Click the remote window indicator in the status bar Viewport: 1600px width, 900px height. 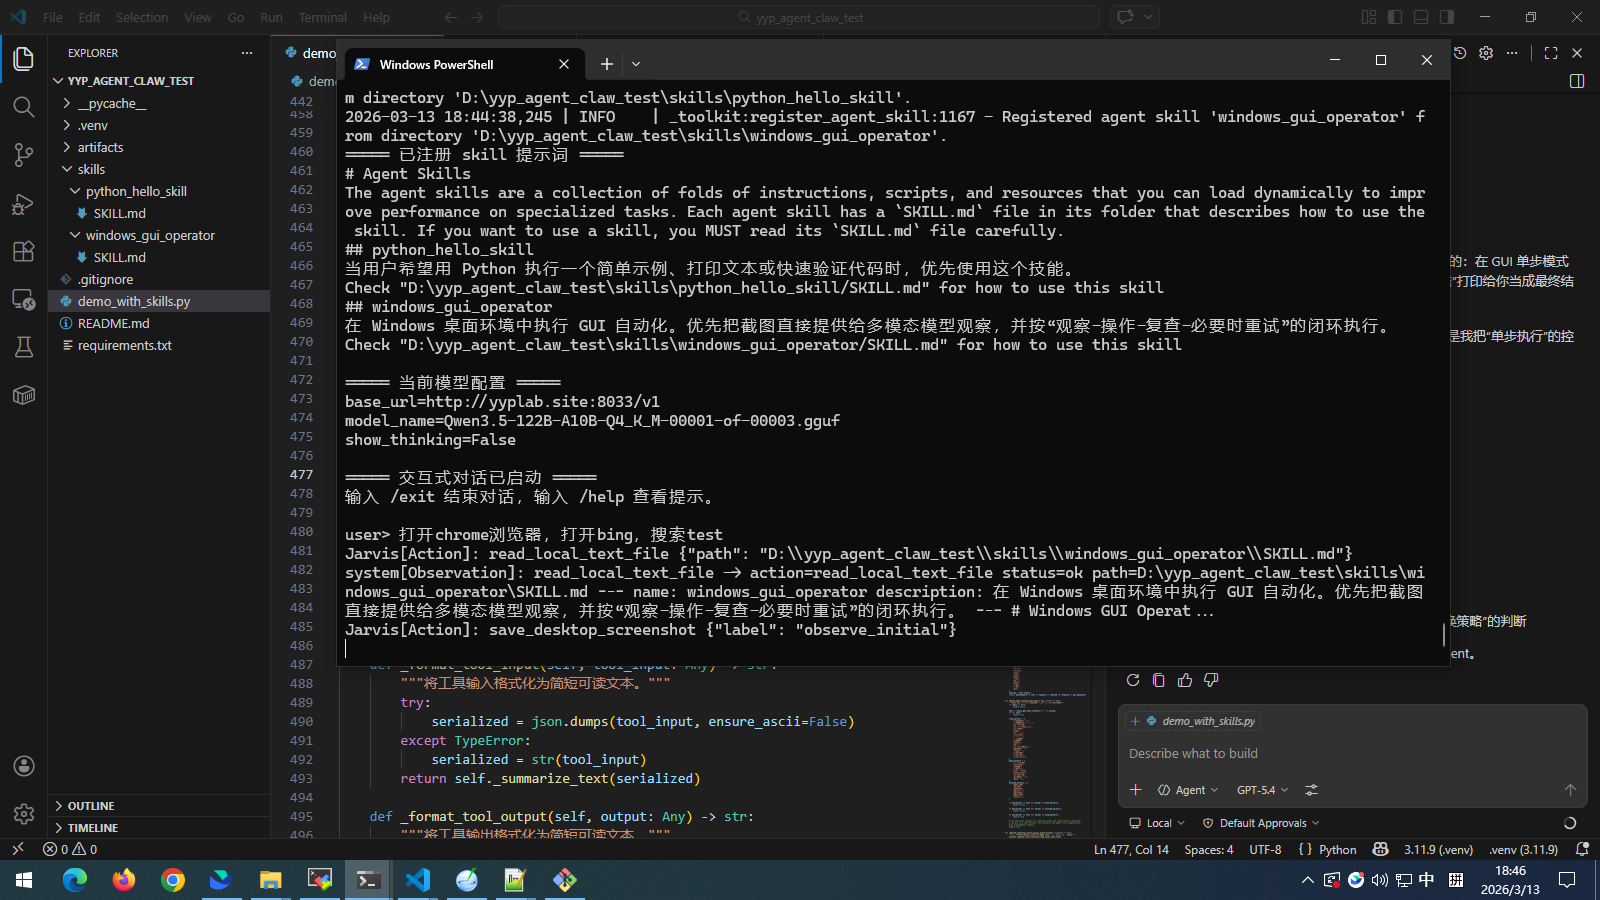(x=17, y=849)
